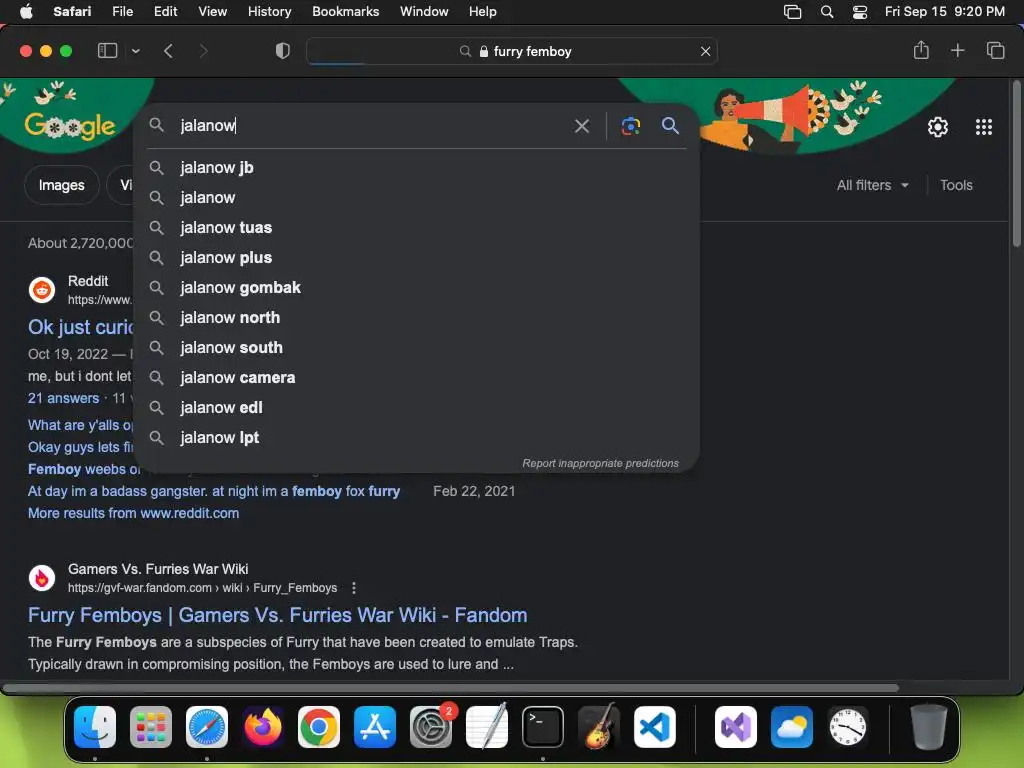Image resolution: width=1024 pixels, height=768 pixels.
Task: Click 'More results from www.reddit.com' link
Action: [133, 513]
